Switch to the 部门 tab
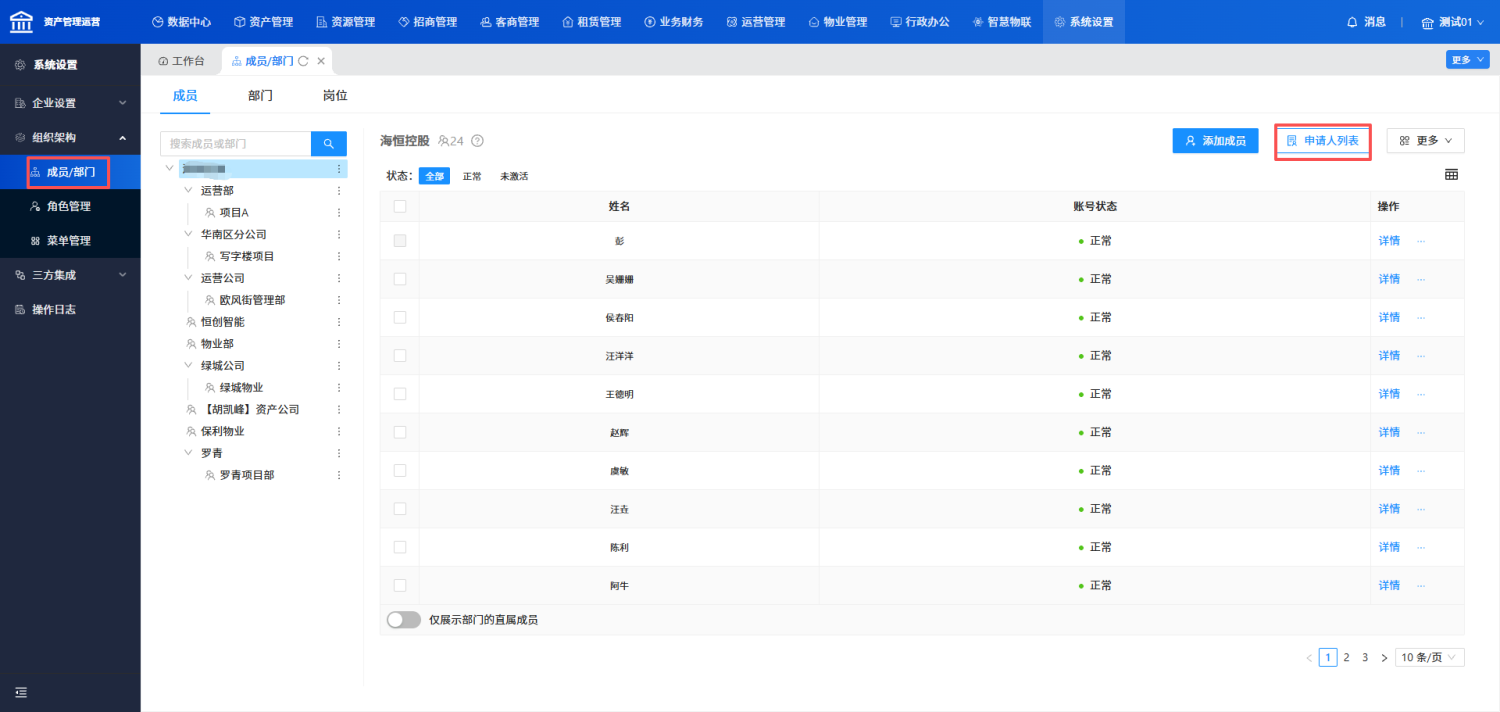1500x712 pixels. coord(260,96)
